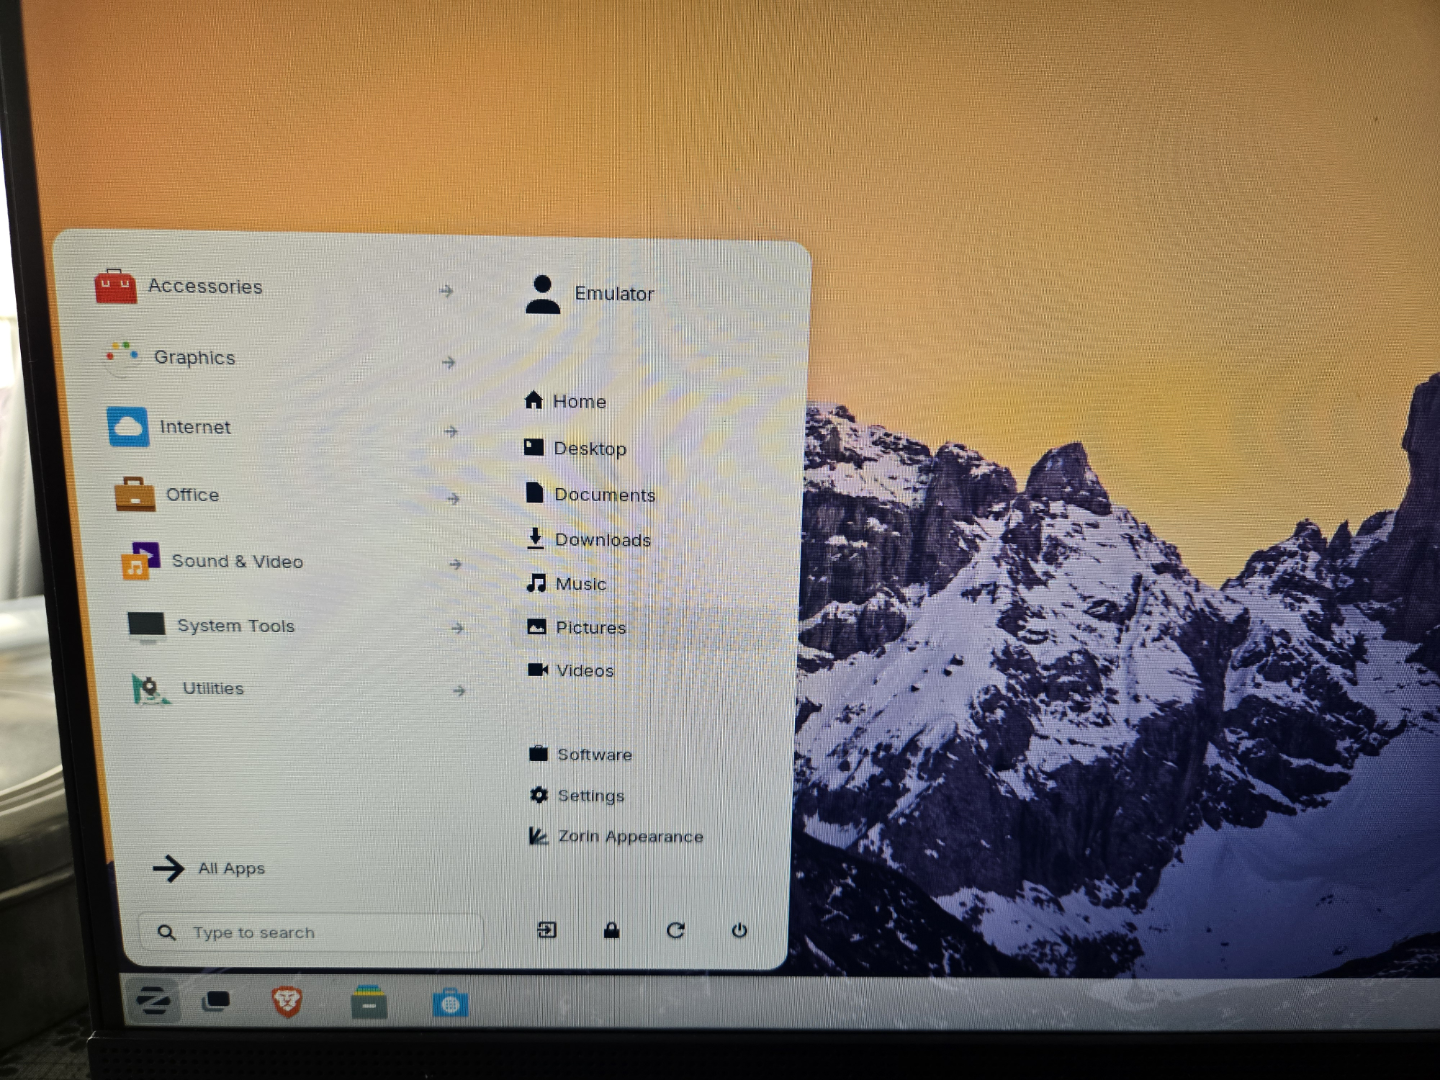
Task: Click the red Accessories toolbox icon
Action: pyautogui.click(x=115, y=286)
